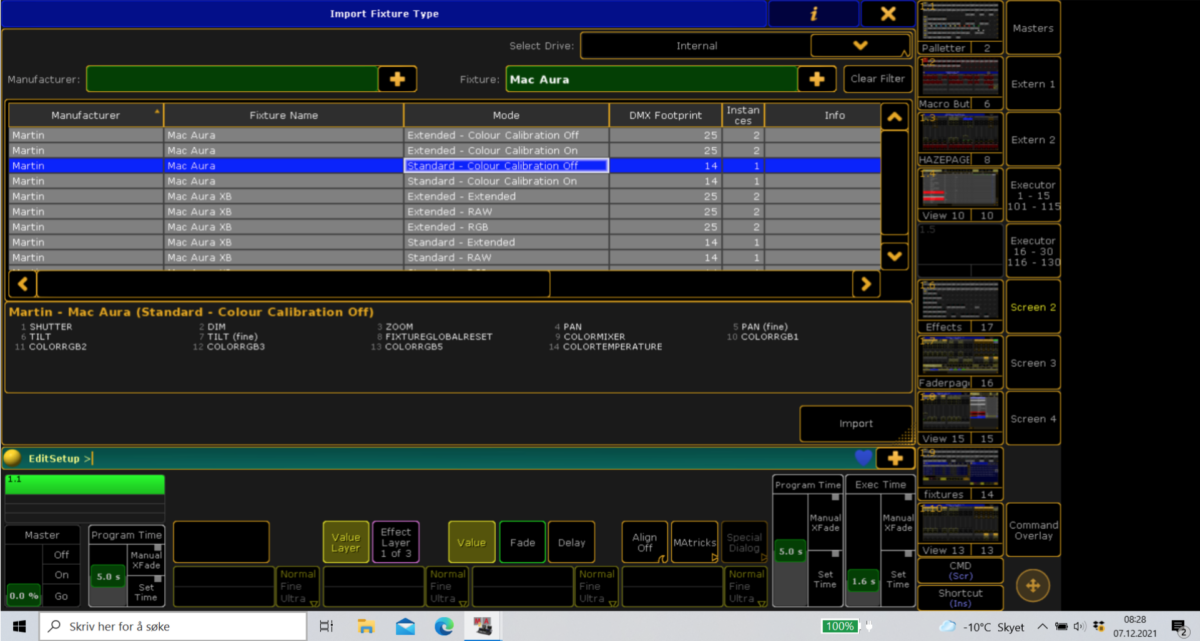1200x641 pixels.
Task: Select the Delay layer button
Action: (571, 542)
